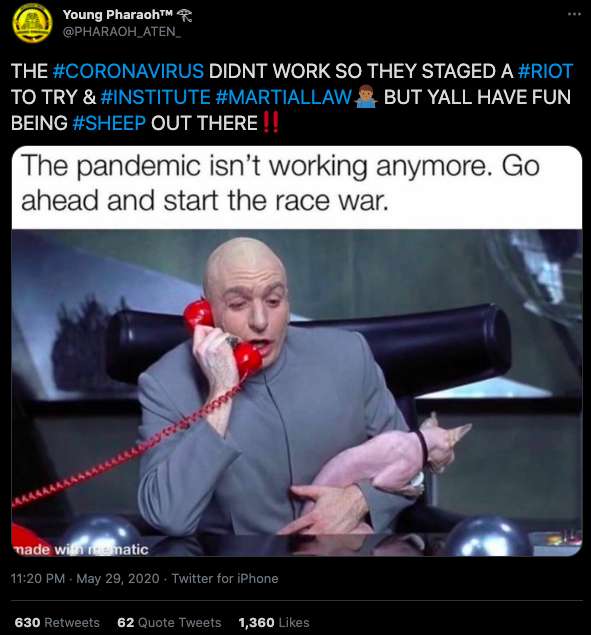View the 1,360 Likes list
Image resolution: width=591 pixels, height=635 pixels.
274,622
